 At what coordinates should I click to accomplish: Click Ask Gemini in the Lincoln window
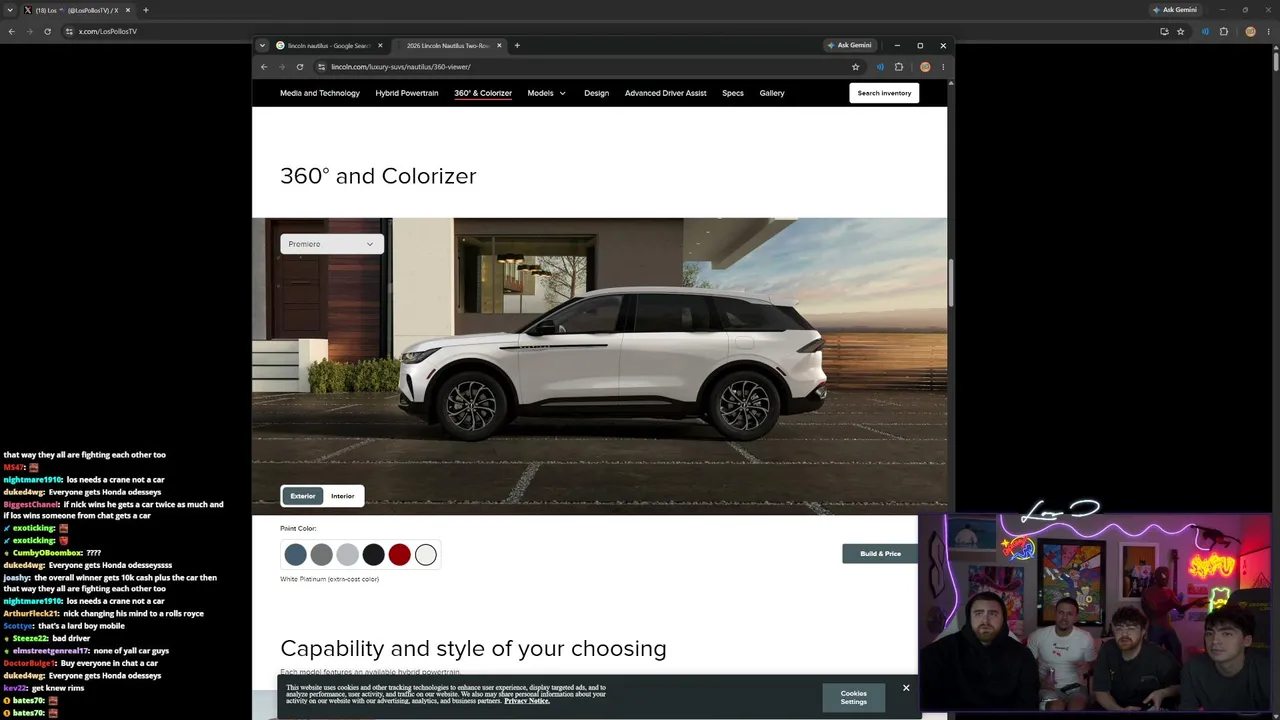point(850,45)
